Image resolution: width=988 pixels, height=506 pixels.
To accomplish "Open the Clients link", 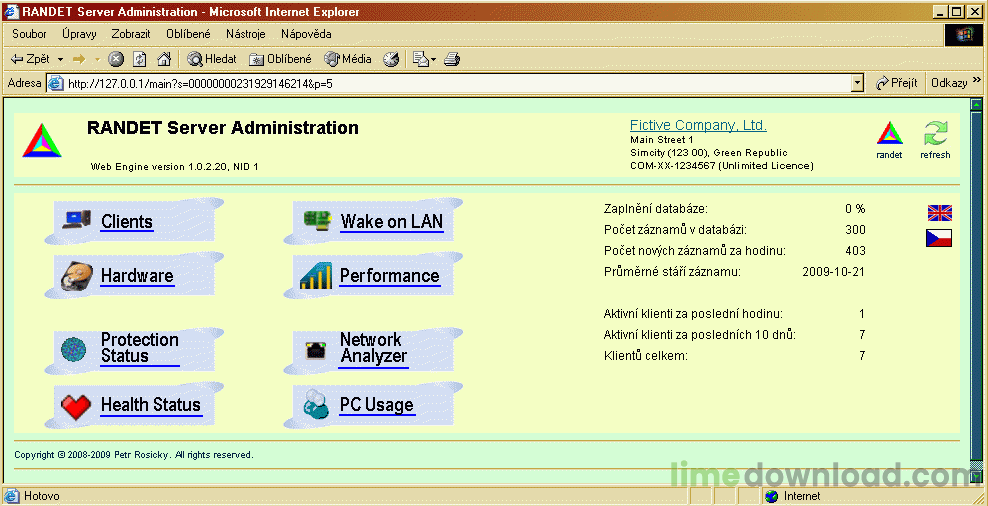I will click(x=127, y=222).
